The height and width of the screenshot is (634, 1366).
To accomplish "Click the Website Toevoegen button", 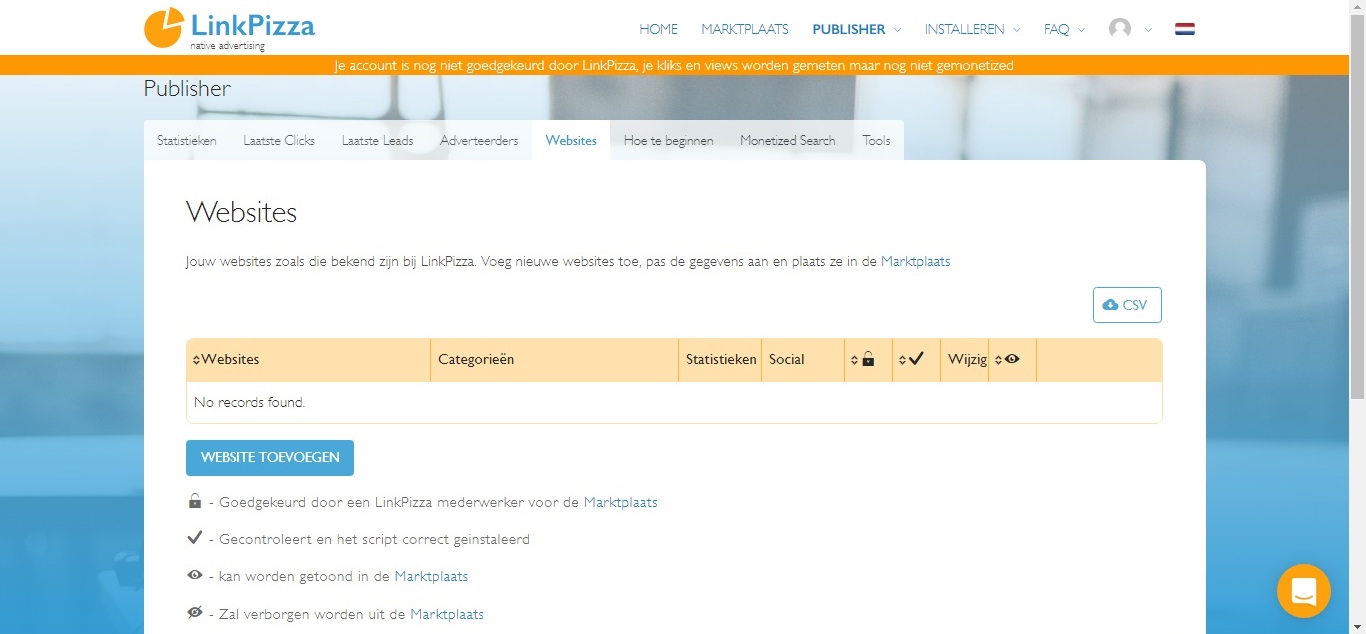I will point(270,458).
